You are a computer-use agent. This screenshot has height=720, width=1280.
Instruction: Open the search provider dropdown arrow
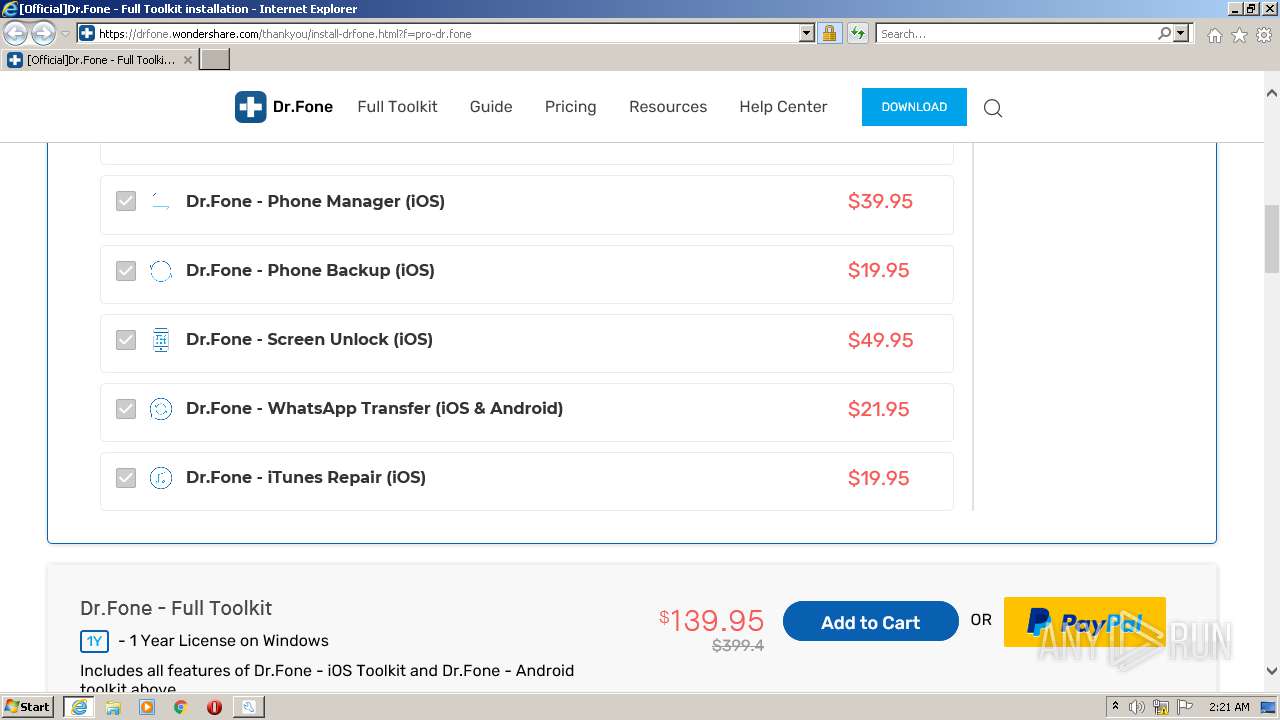click(1182, 33)
